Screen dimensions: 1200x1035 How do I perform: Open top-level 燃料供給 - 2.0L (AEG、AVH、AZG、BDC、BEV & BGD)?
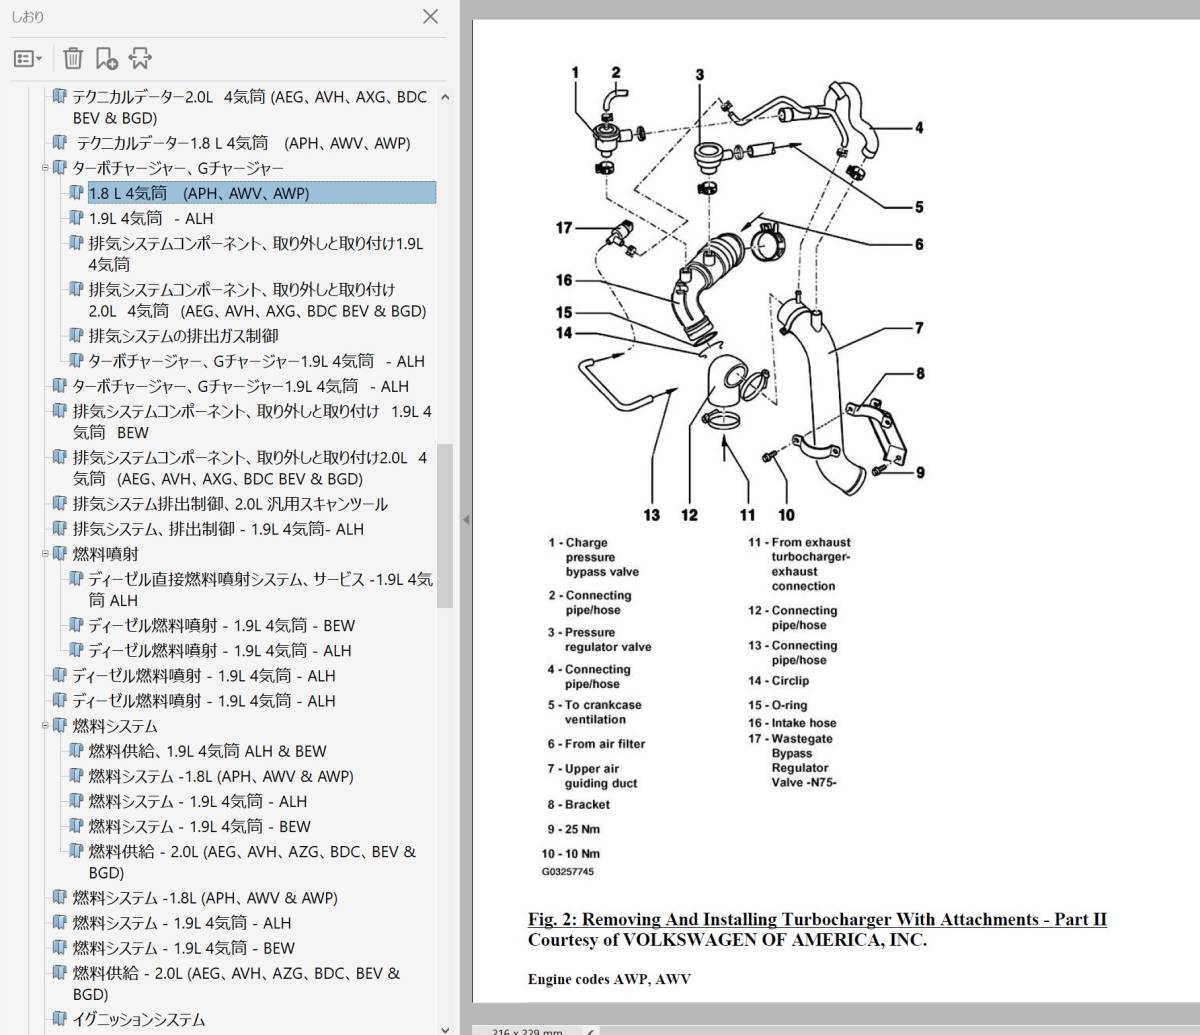coord(236,984)
